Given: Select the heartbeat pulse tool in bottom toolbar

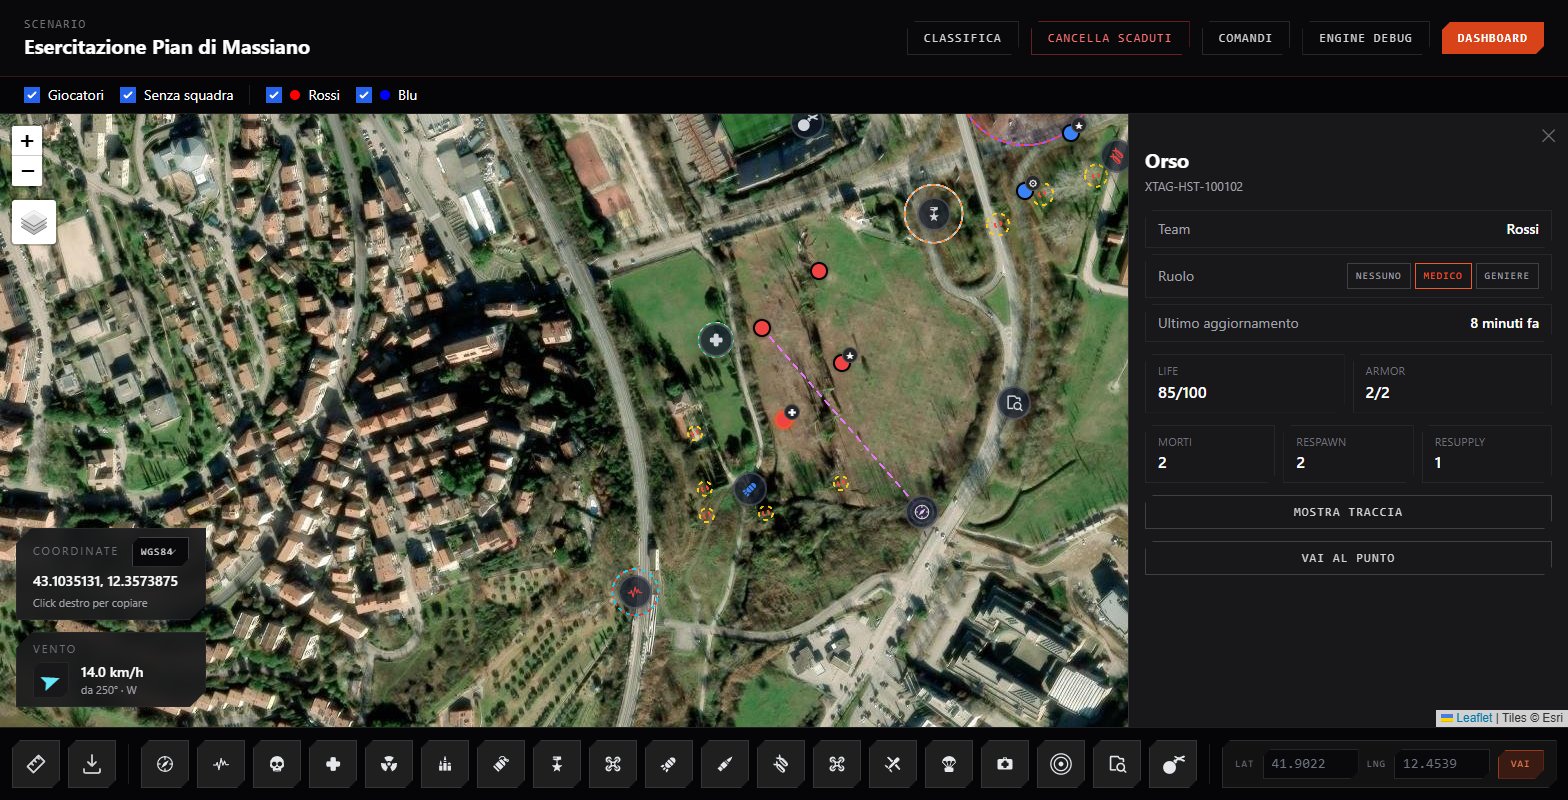Looking at the screenshot, I should click(222, 764).
